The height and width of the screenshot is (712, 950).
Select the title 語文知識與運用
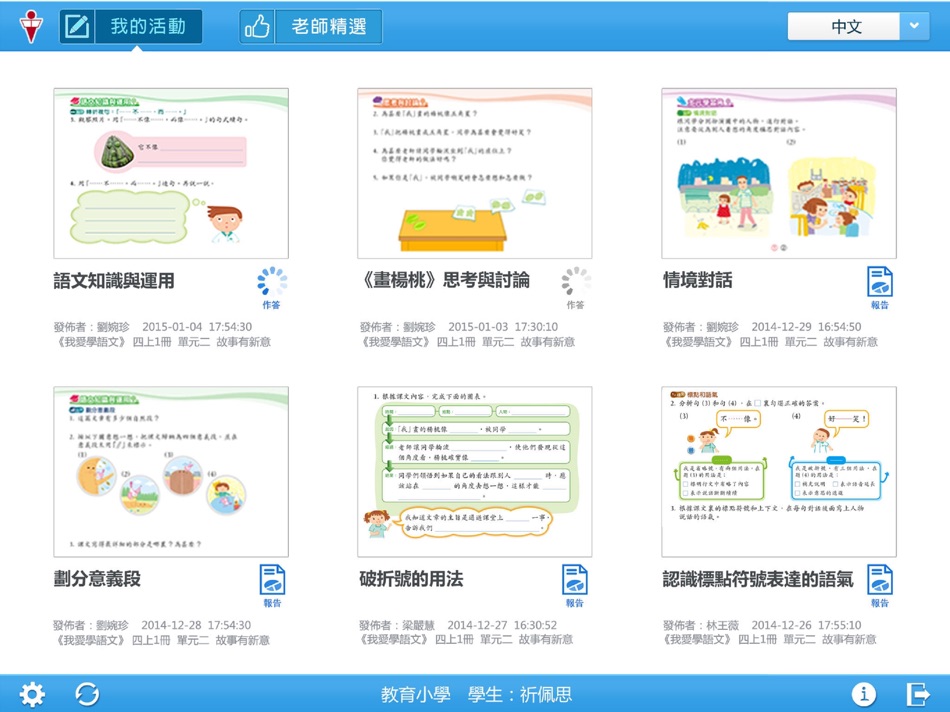(x=114, y=281)
